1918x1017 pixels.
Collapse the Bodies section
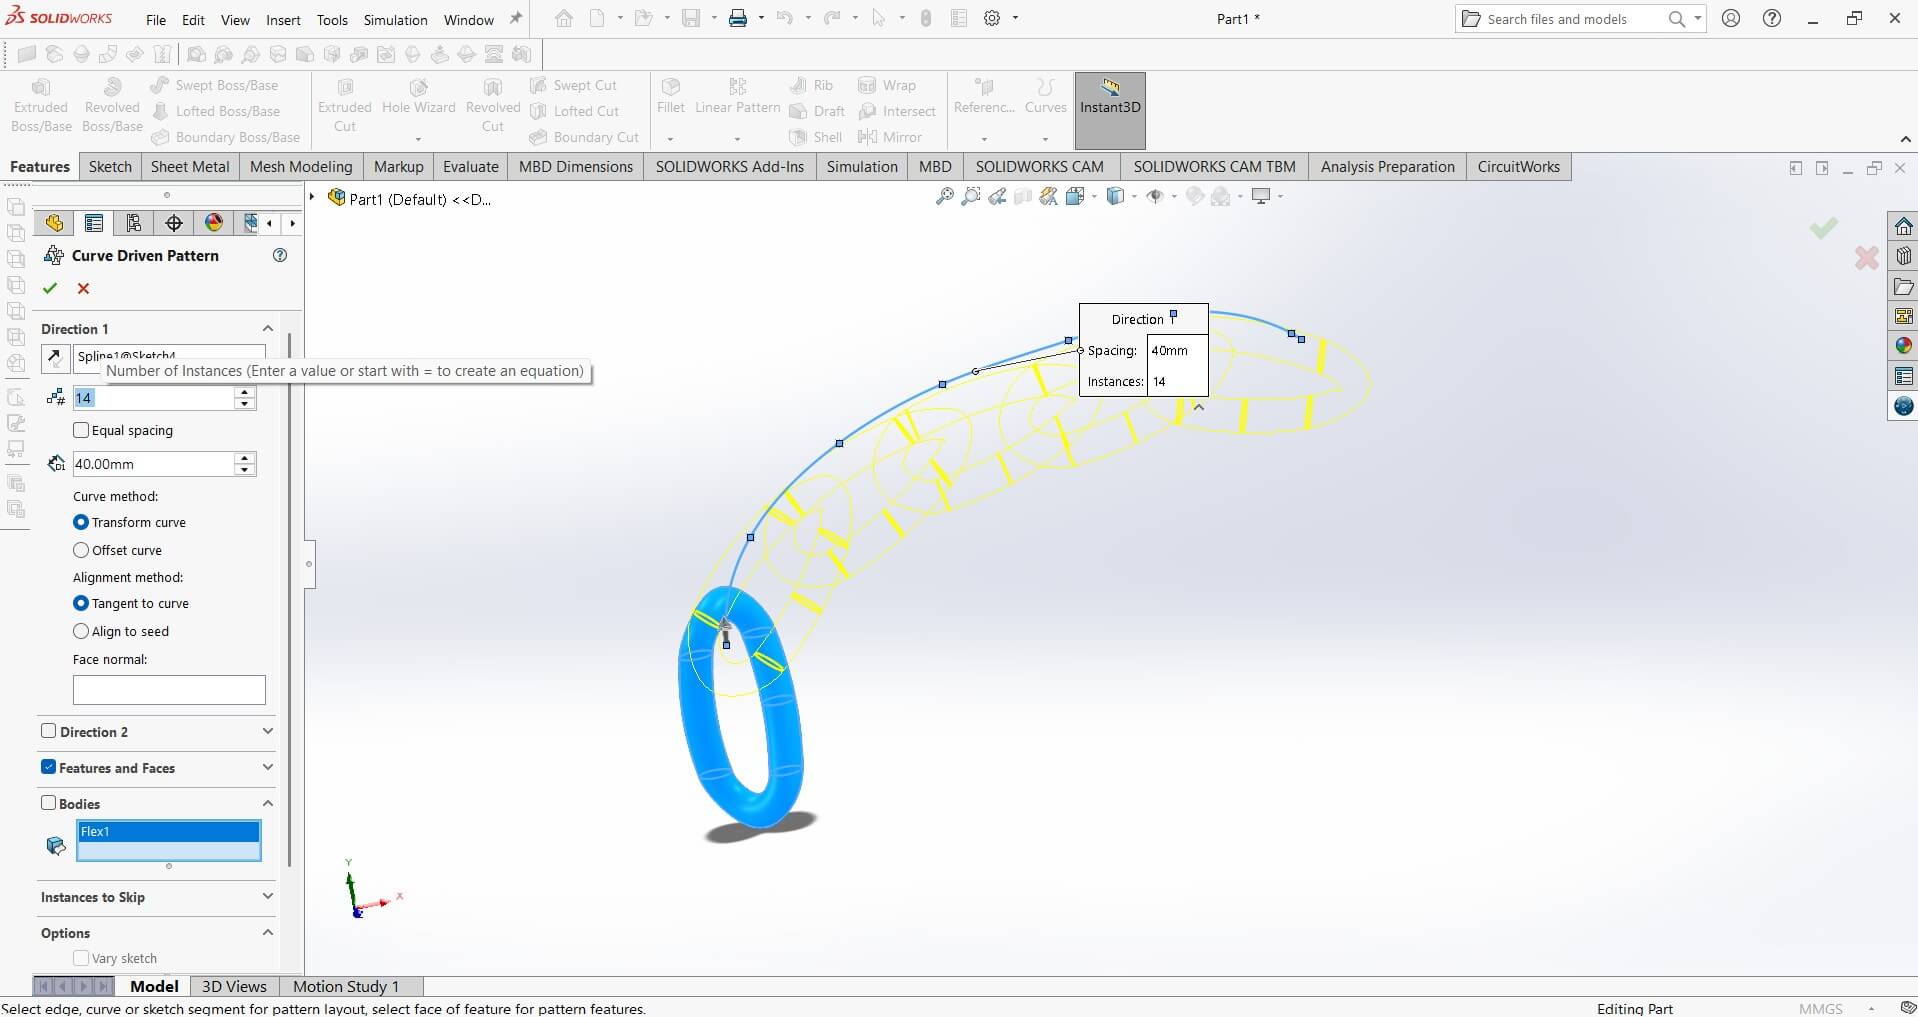coord(267,803)
